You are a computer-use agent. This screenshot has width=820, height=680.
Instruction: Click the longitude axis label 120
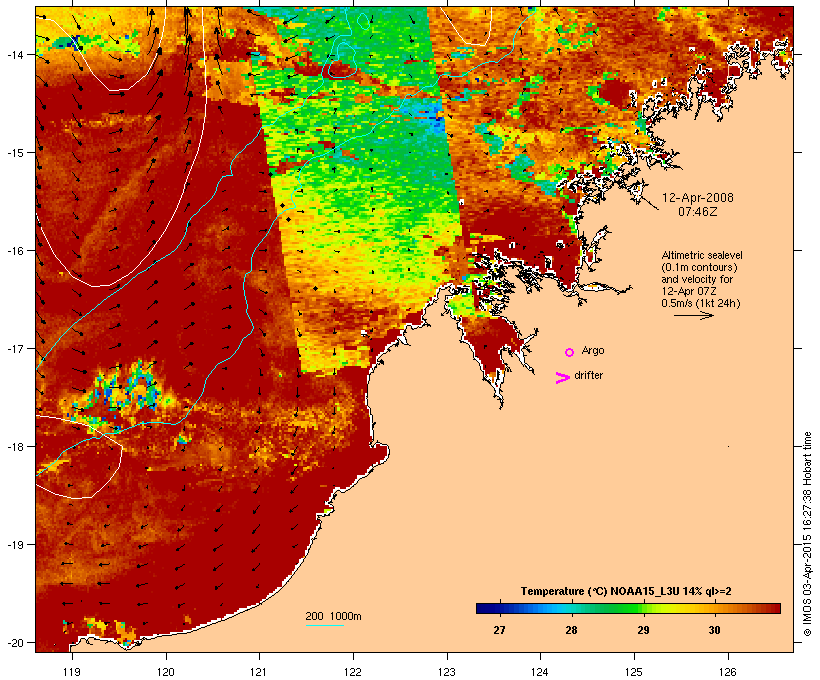click(x=166, y=672)
